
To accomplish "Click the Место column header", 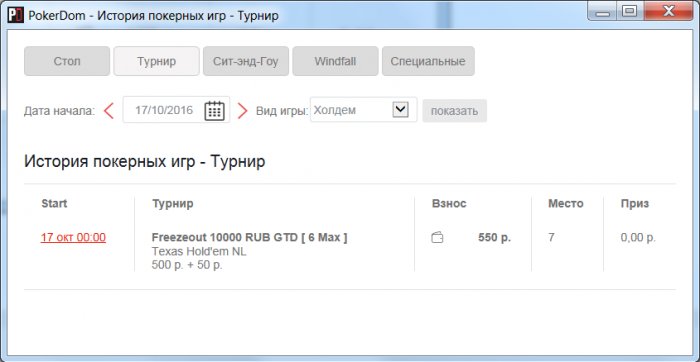I will tap(566, 204).
